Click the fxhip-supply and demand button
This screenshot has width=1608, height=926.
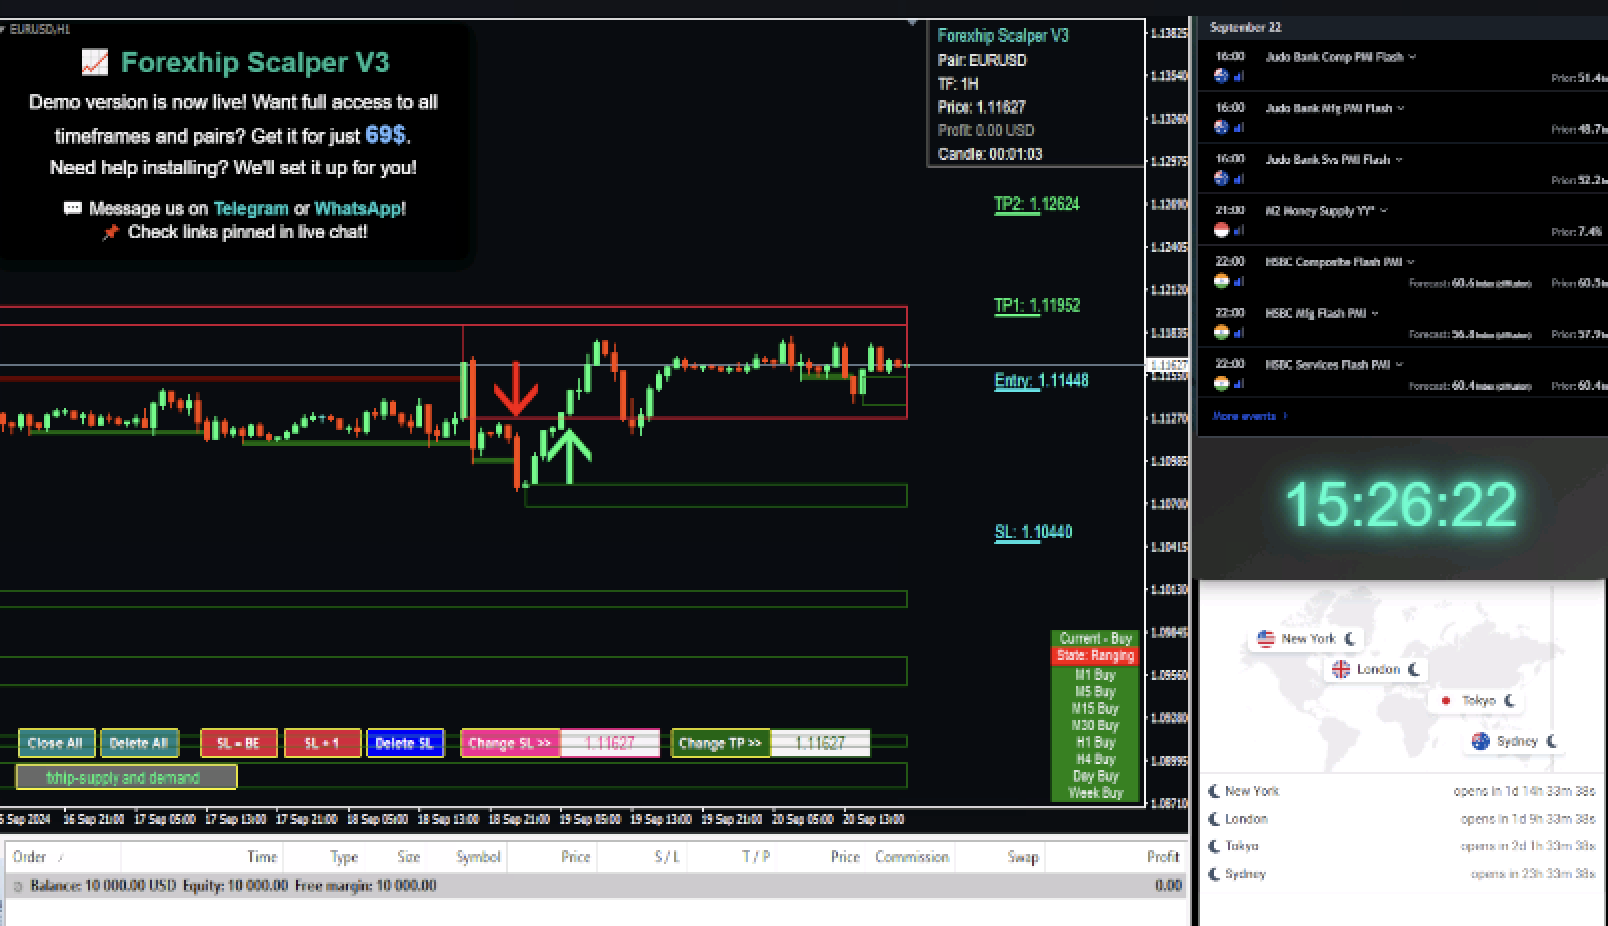(x=126, y=777)
